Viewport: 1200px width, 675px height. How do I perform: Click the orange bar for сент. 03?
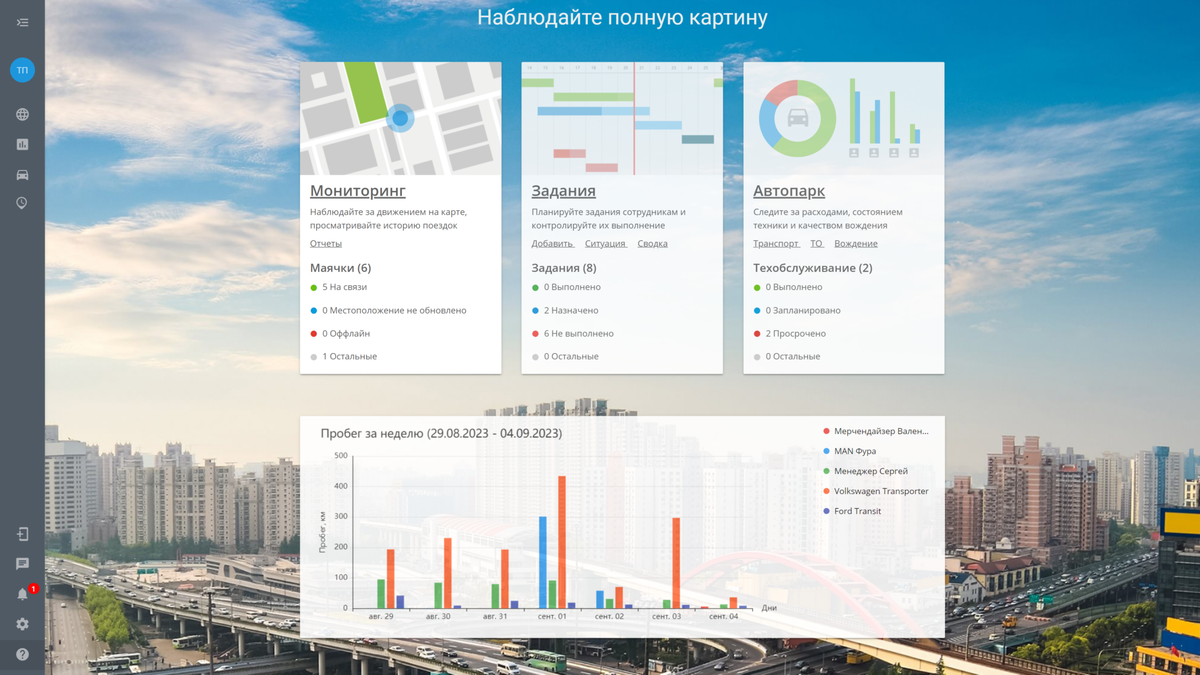(x=676, y=563)
